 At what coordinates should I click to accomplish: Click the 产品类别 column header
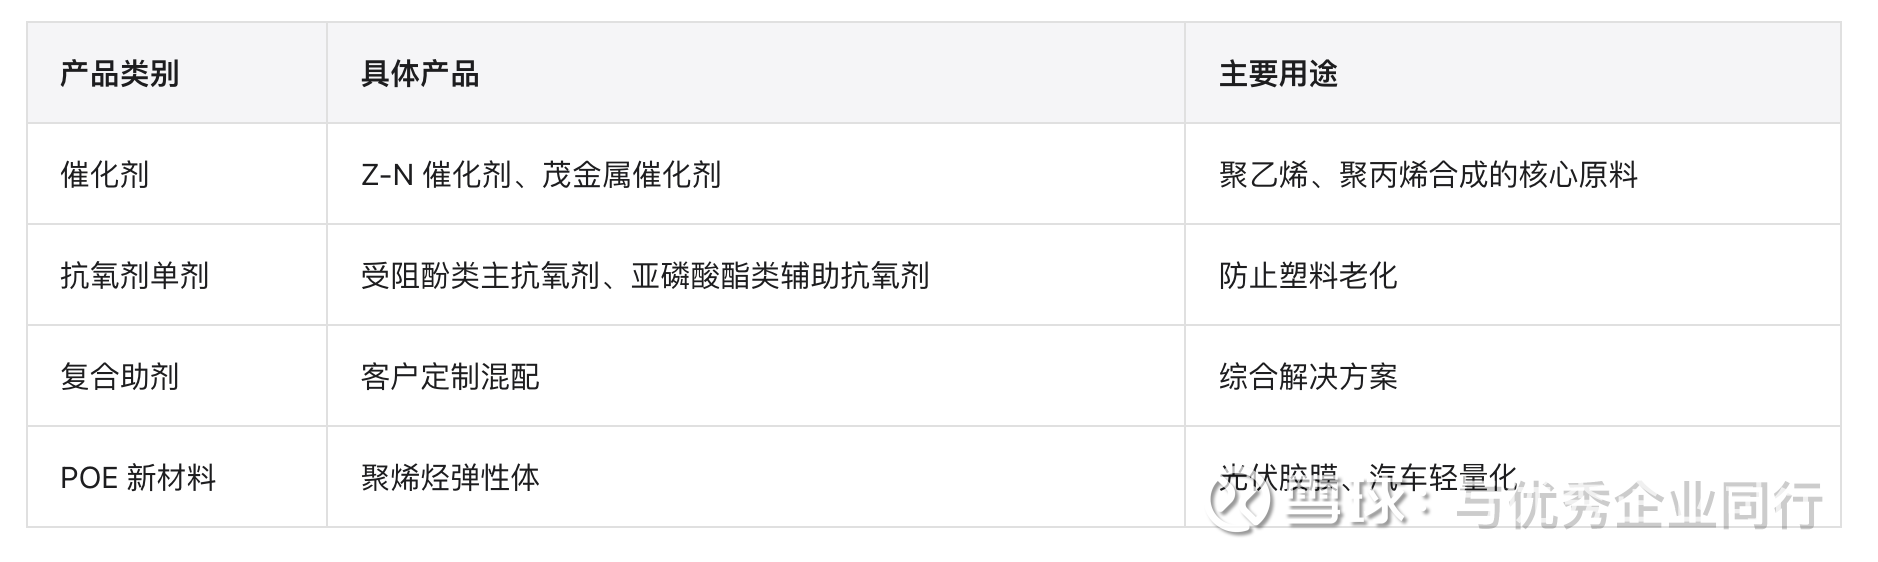(119, 74)
